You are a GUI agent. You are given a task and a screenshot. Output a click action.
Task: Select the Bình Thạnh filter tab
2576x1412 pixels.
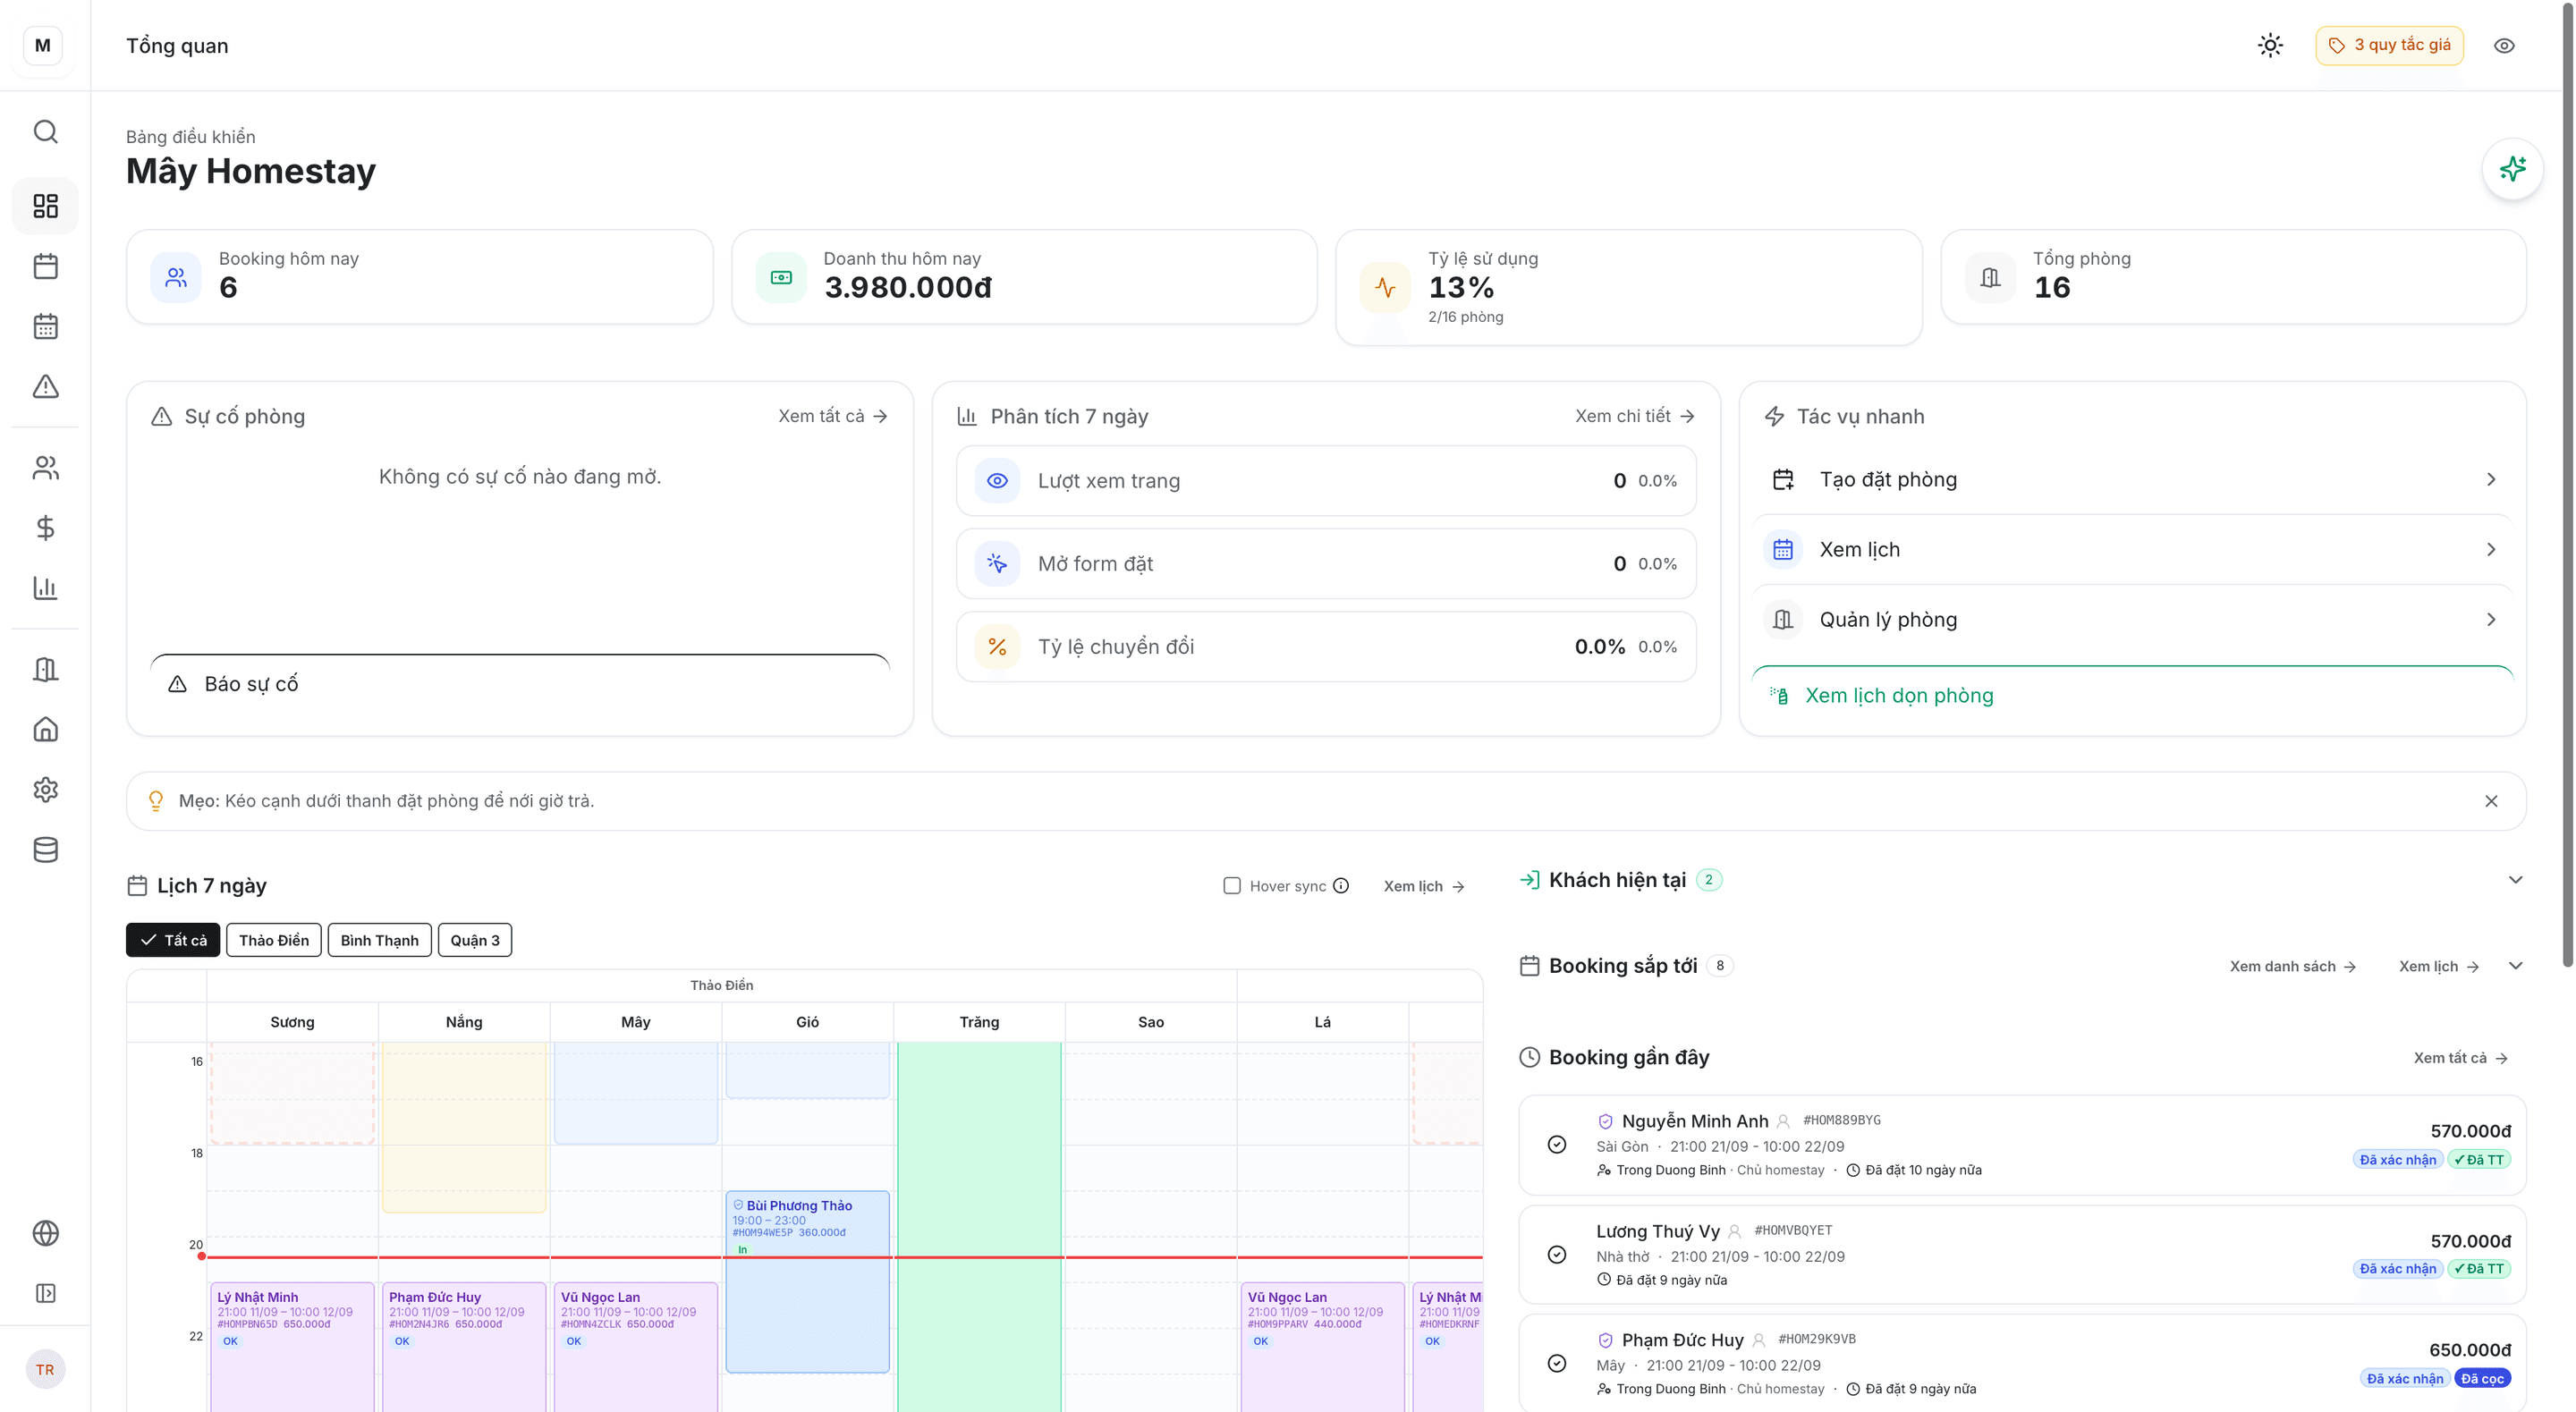tap(380, 940)
